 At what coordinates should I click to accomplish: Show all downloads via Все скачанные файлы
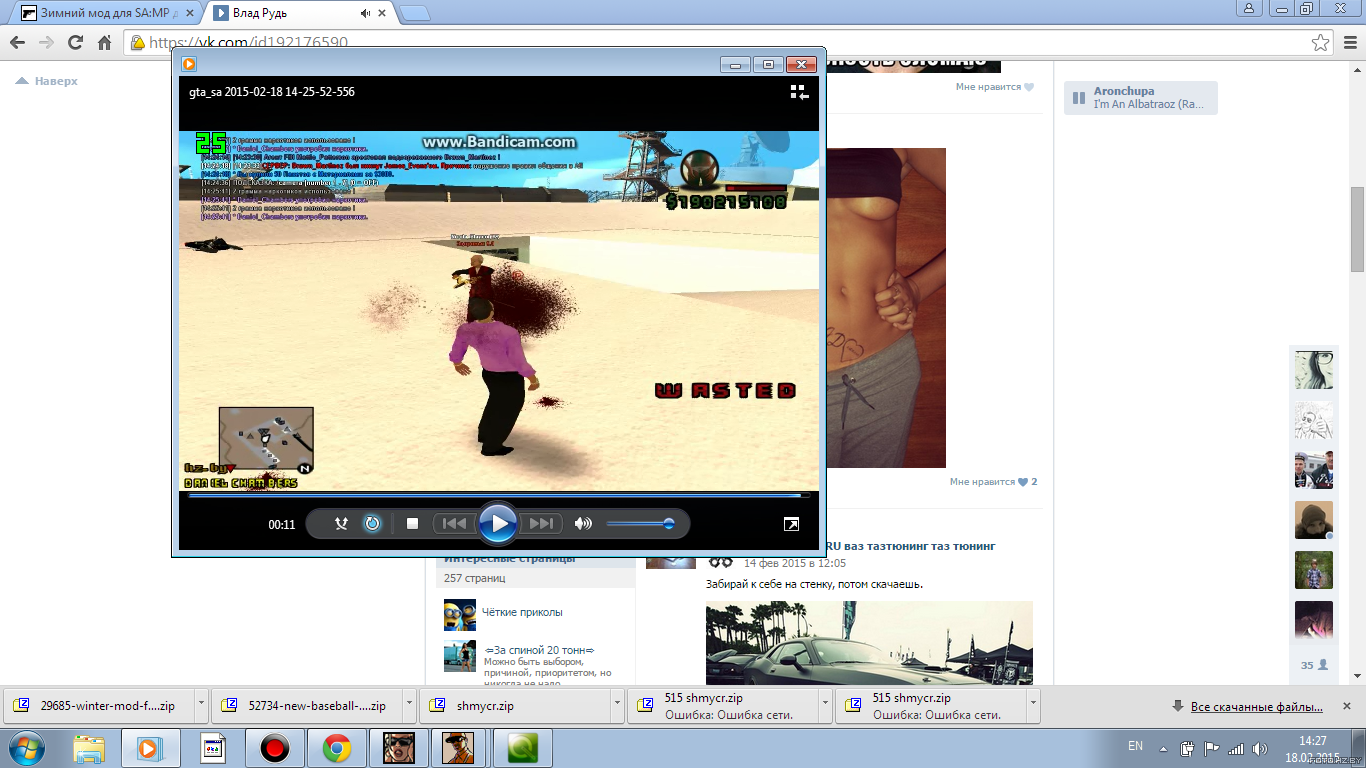(1256, 706)
